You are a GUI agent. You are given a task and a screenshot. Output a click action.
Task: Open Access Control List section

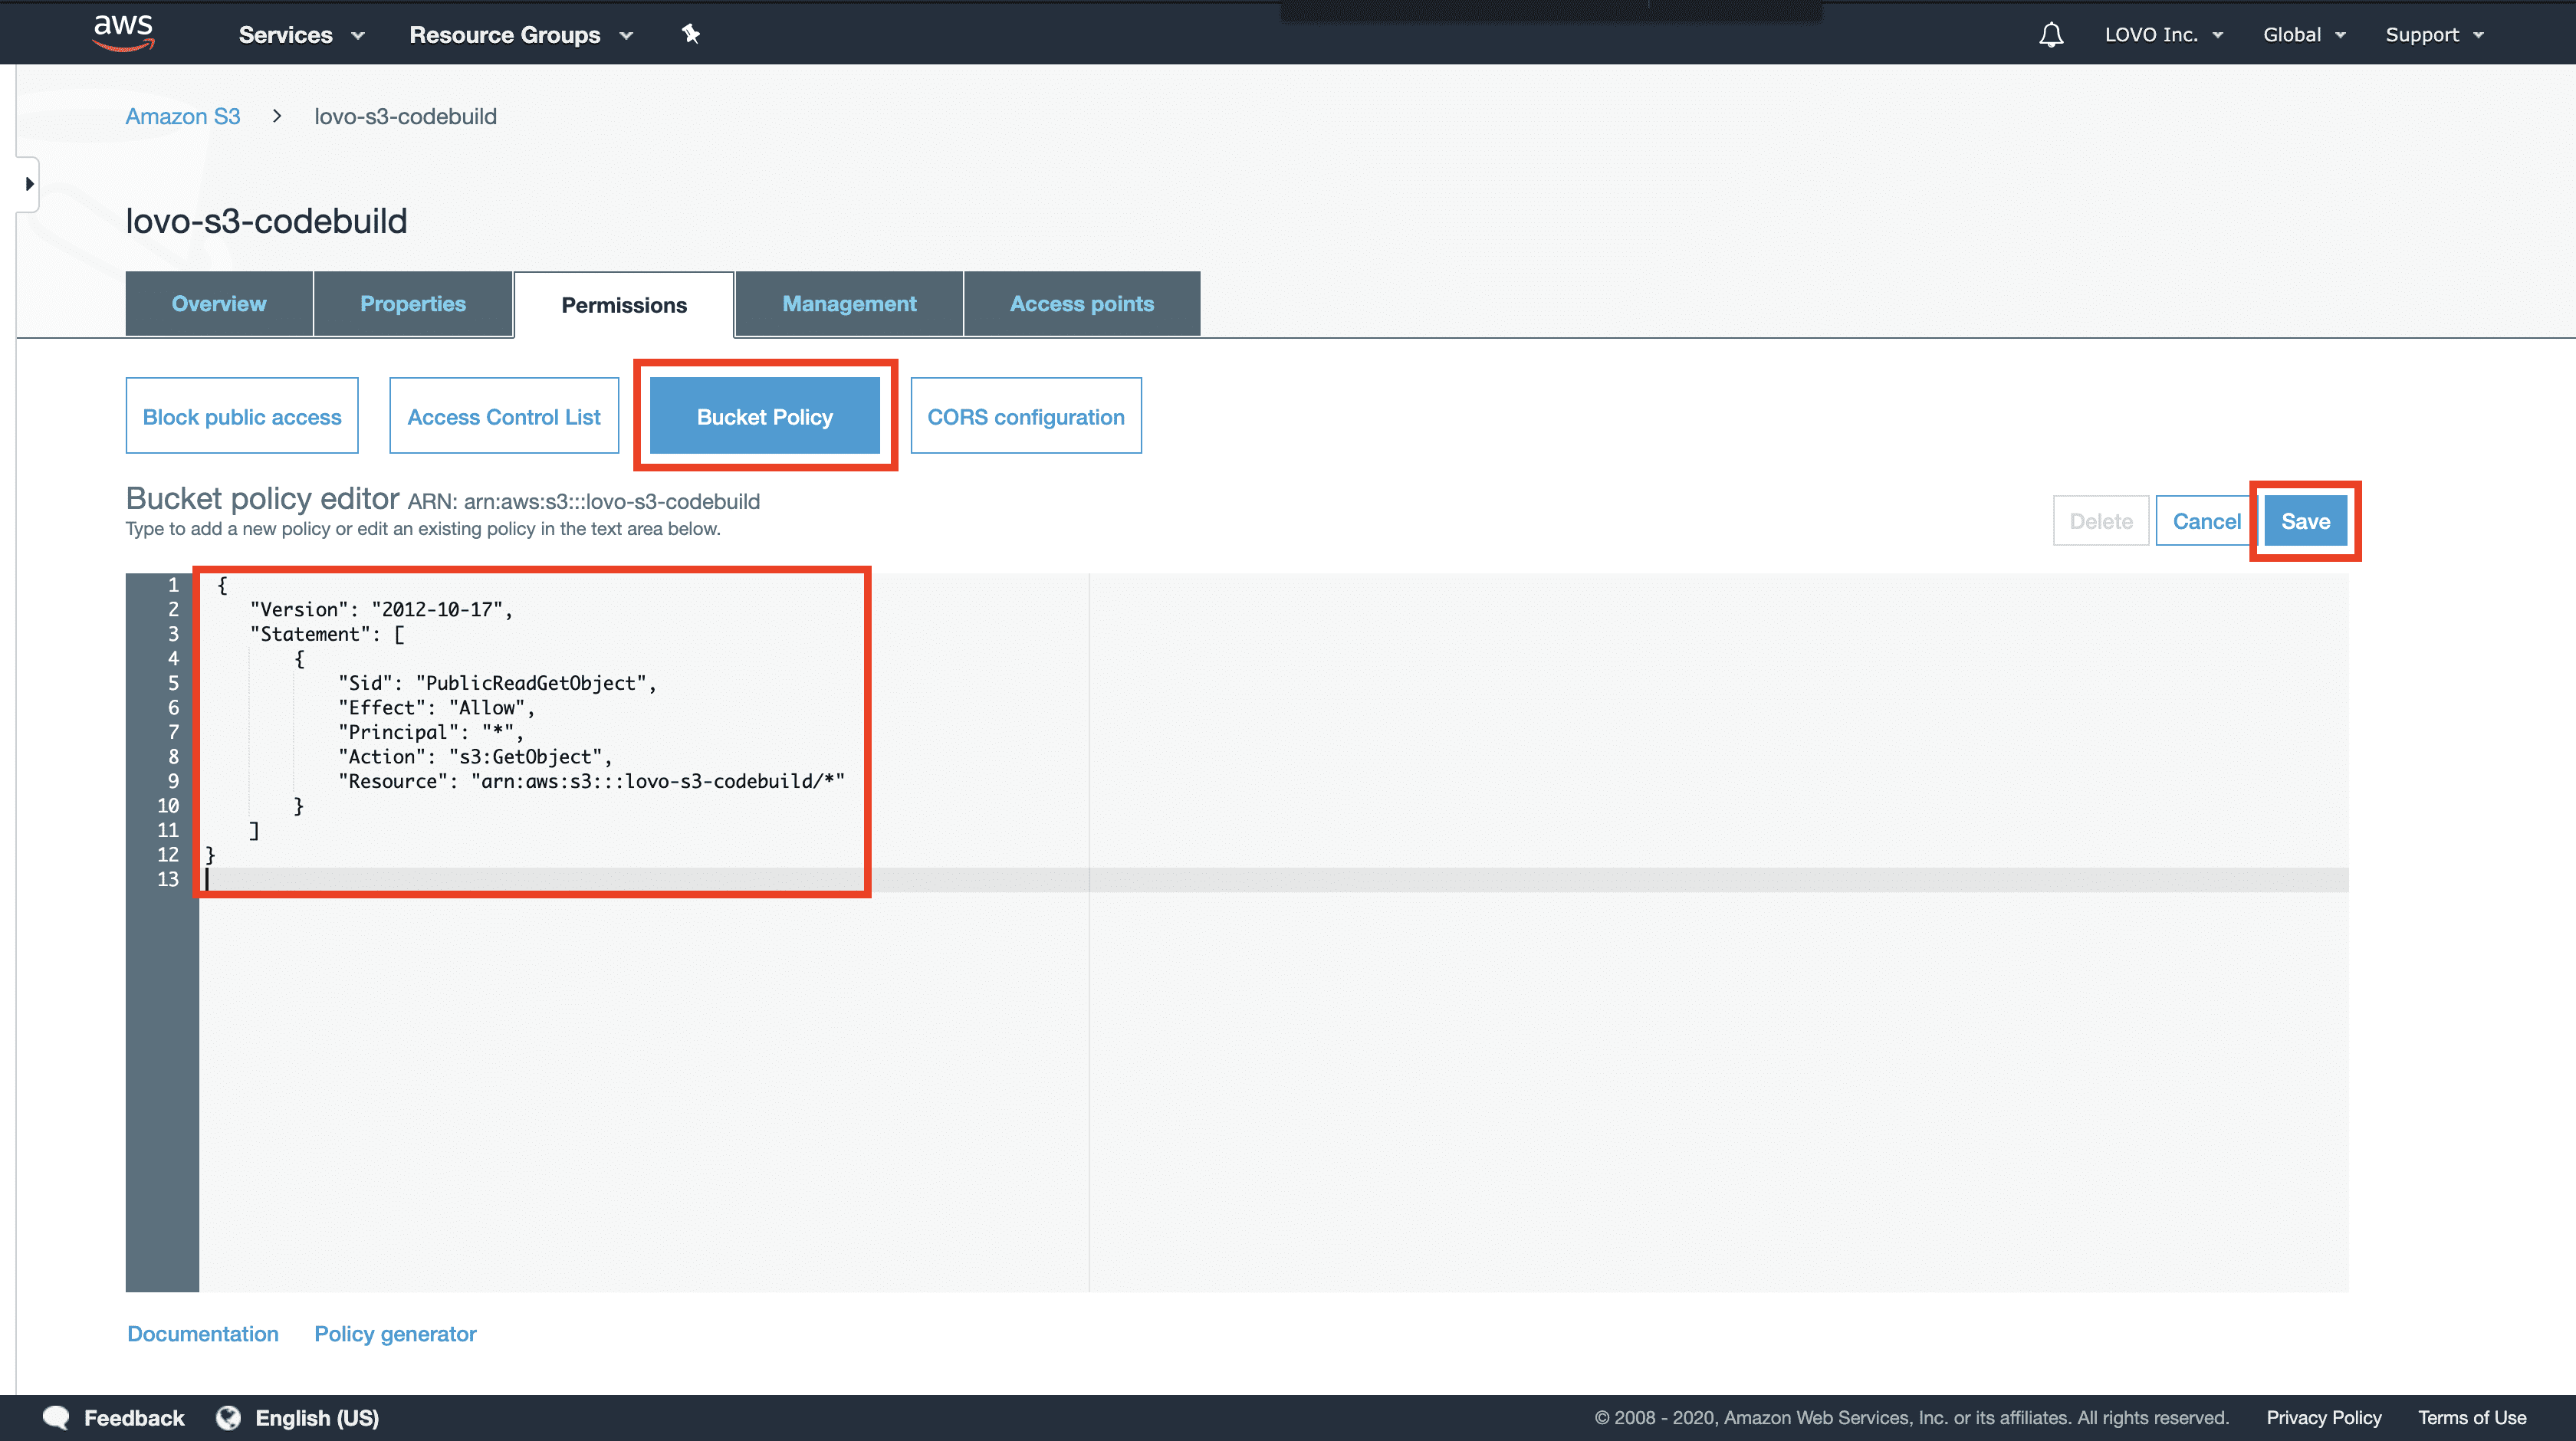tap(504, 416)
